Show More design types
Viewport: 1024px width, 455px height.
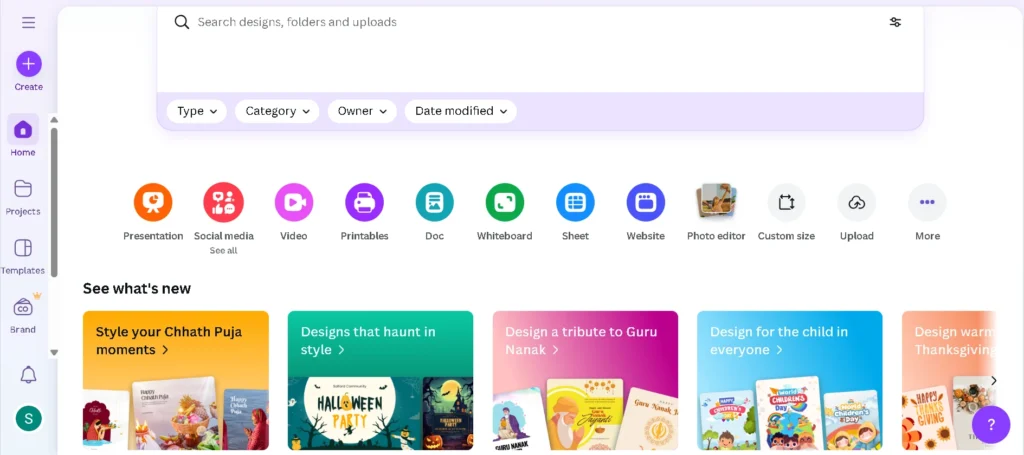pyautogui.click(x=927, y=213)
